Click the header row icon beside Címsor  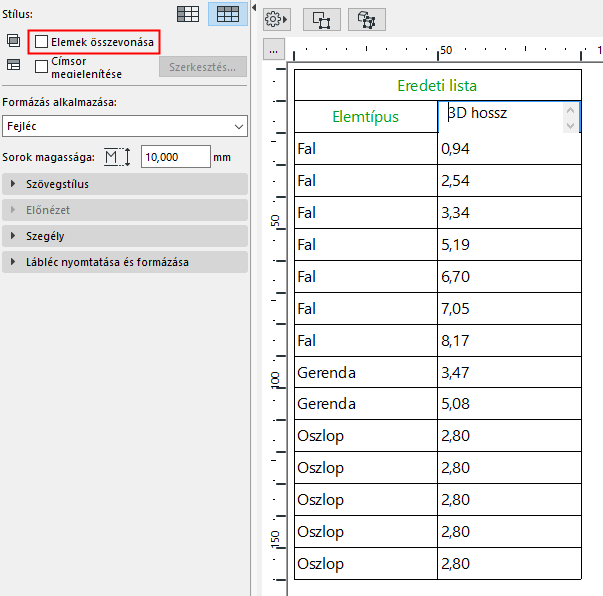13,66
